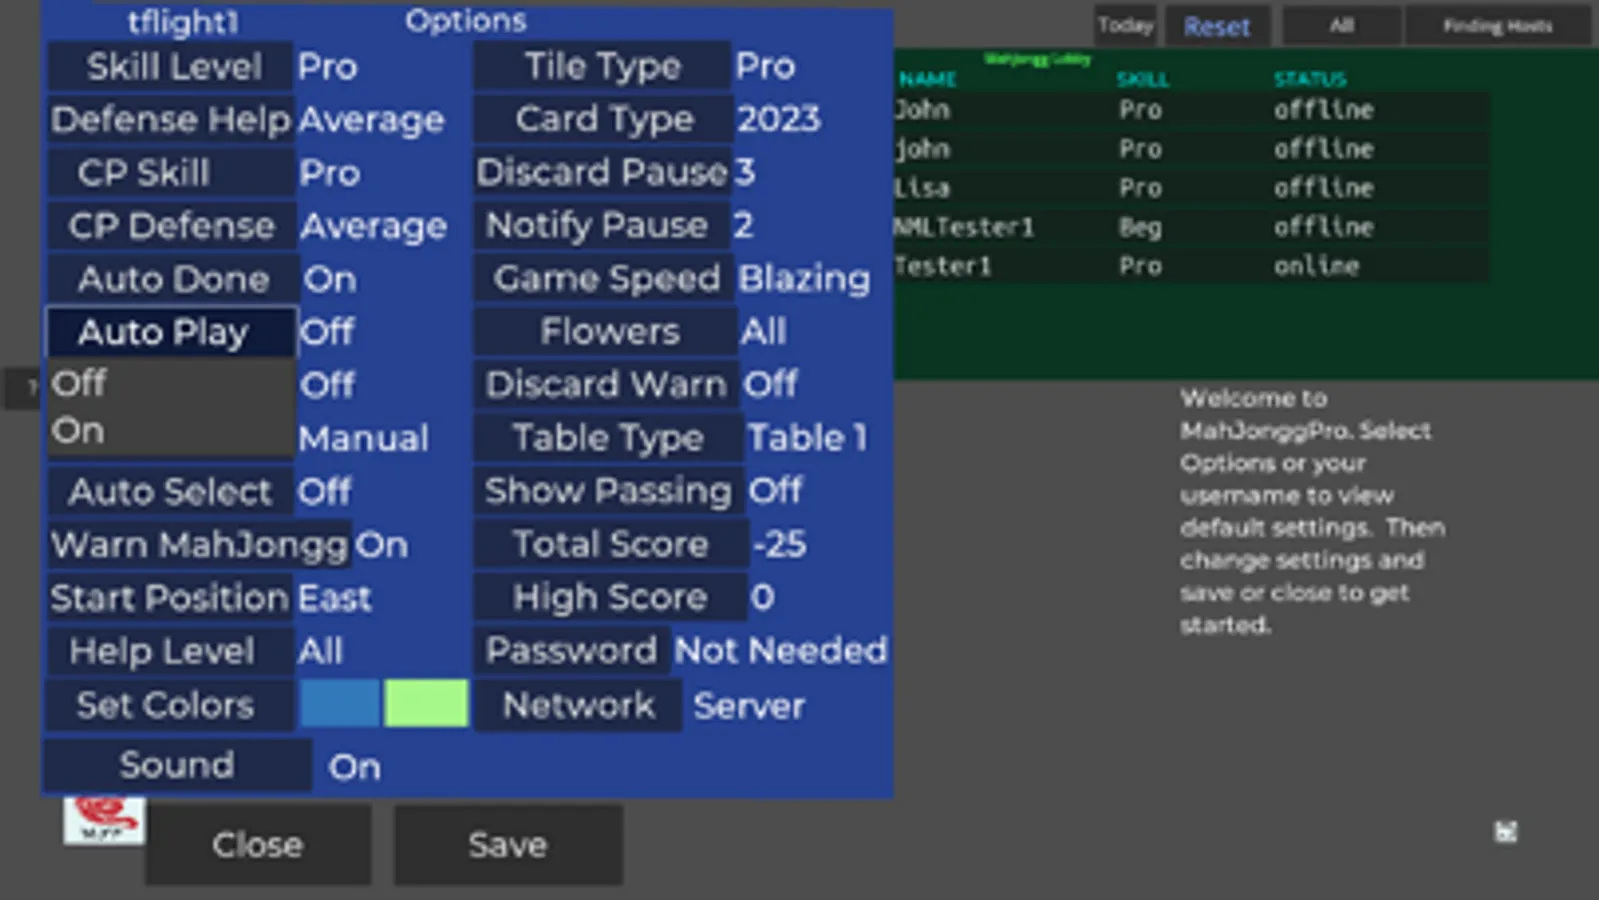Open the Network option
Viewport: 1599px width, 900px height.
(578, 705)
